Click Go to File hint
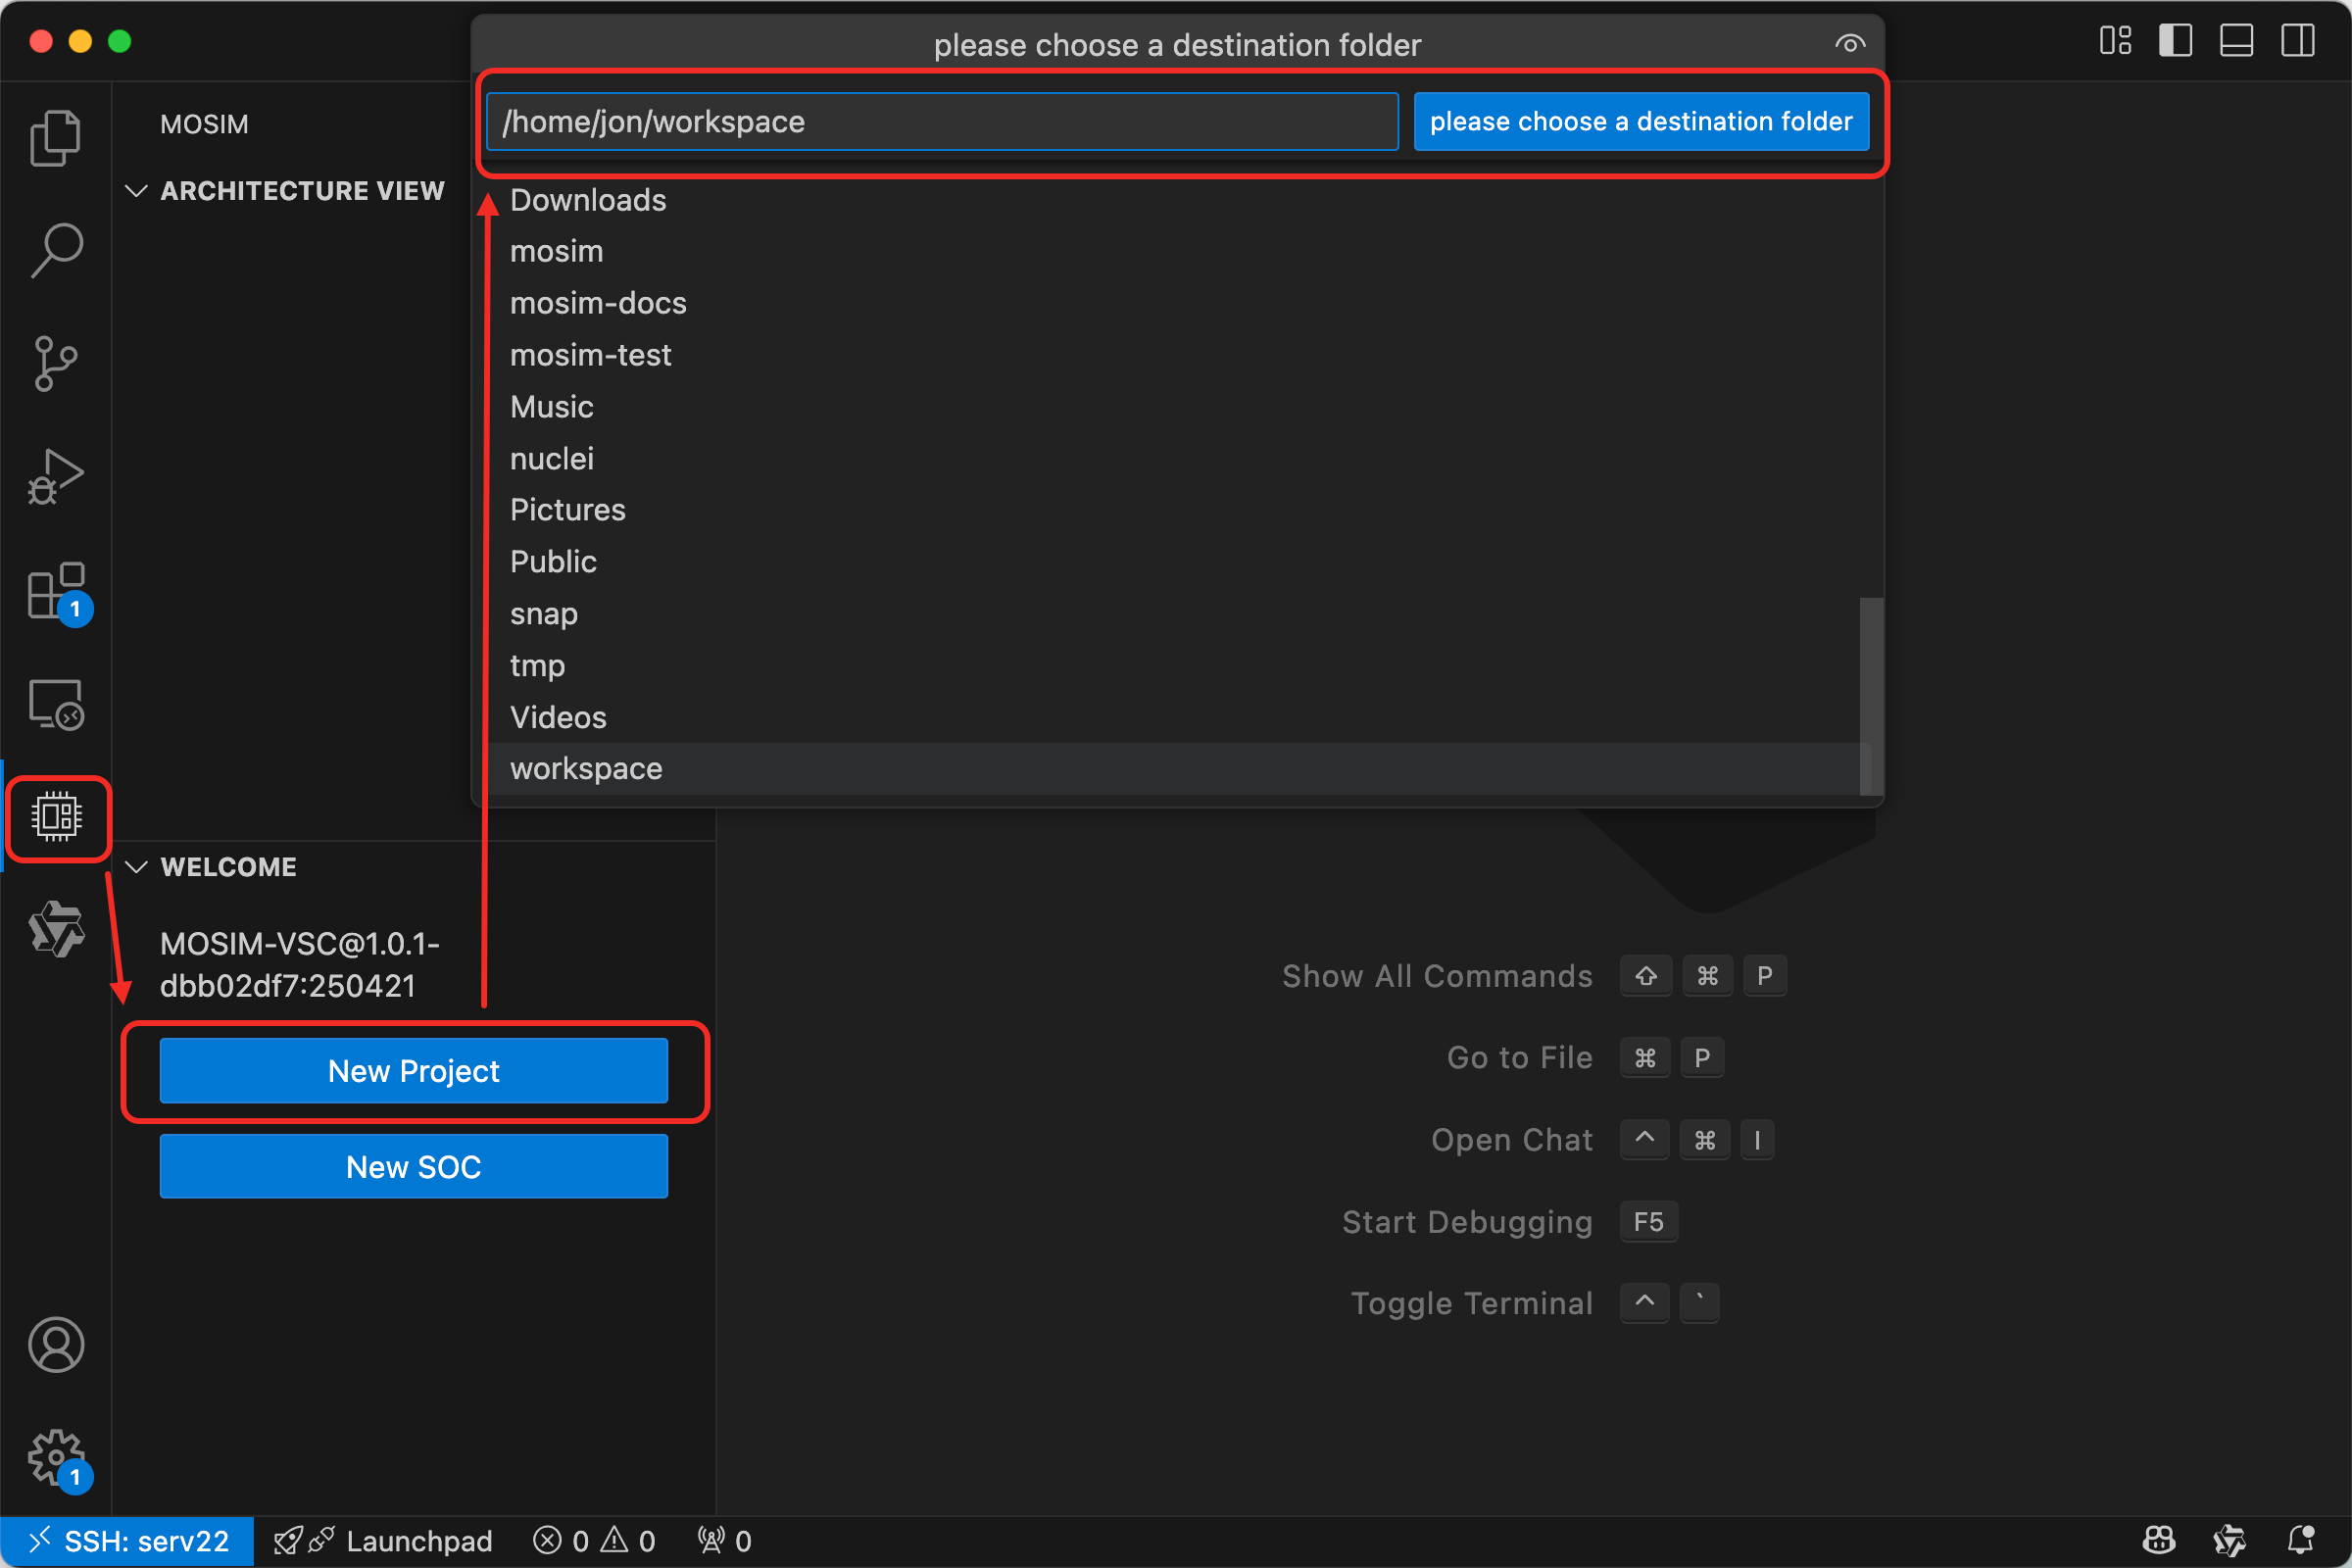This screenshot has width=2352, height=1568. pyautogui.click(x=1519, y=1058)
